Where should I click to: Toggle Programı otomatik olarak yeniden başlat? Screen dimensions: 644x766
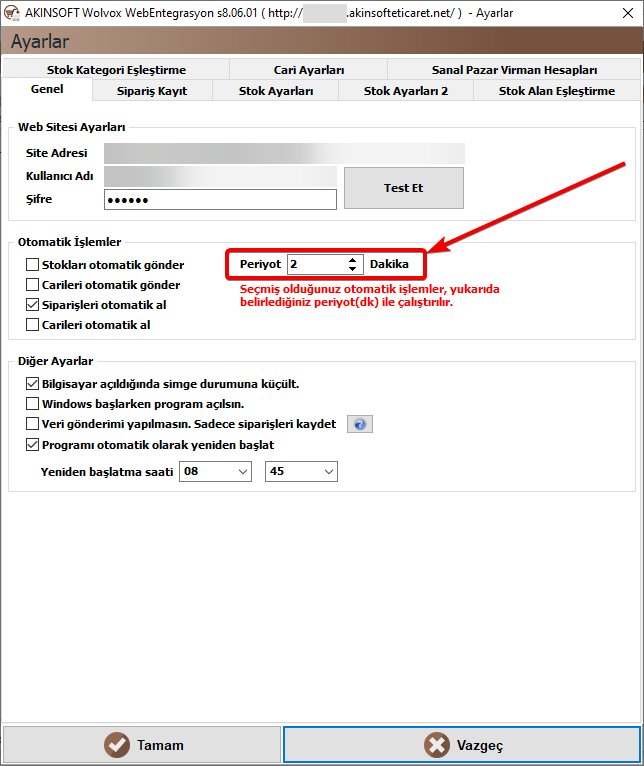[32, 445]
